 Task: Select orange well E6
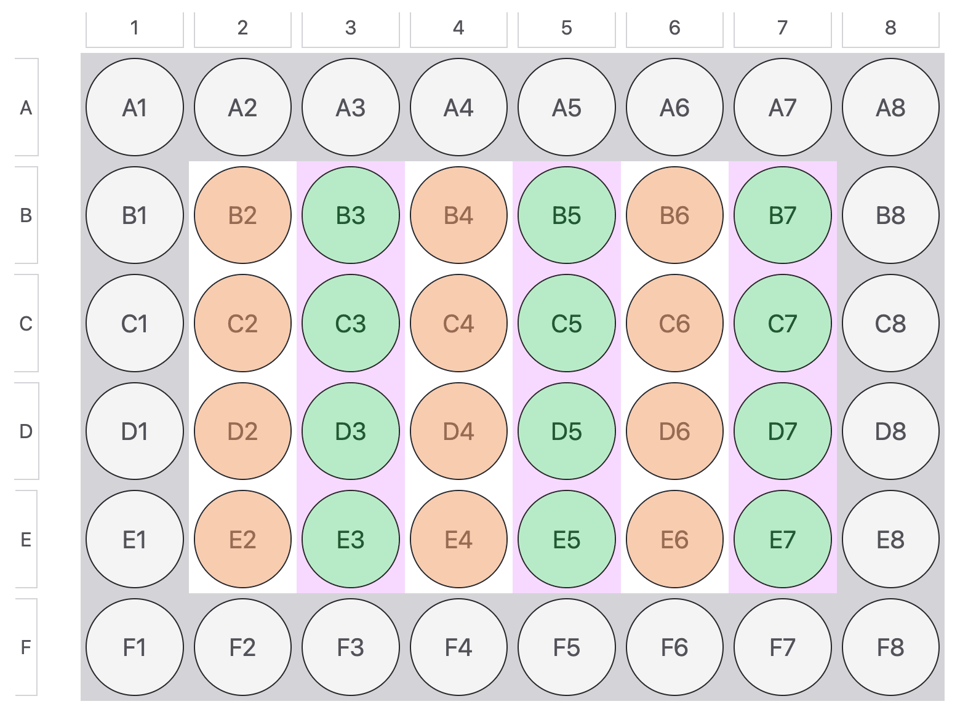click(x=675, y=540)
